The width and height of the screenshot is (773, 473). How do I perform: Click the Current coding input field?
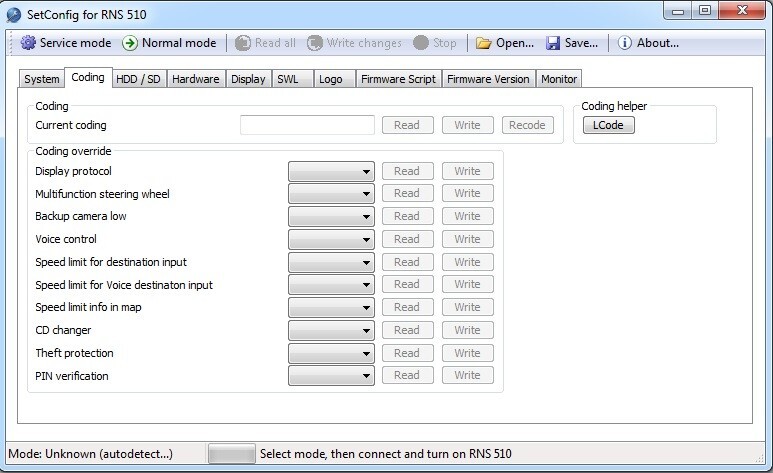(307, 125)
